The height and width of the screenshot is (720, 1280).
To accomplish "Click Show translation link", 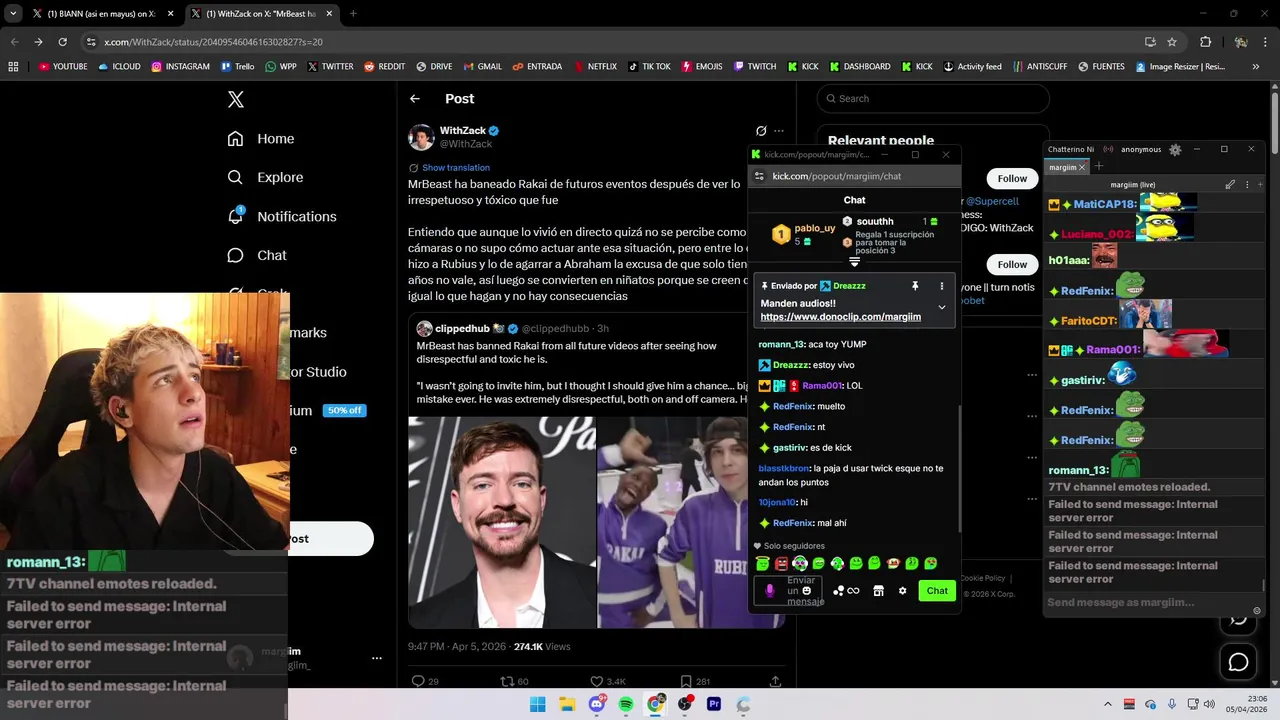I will pos(456,168).
